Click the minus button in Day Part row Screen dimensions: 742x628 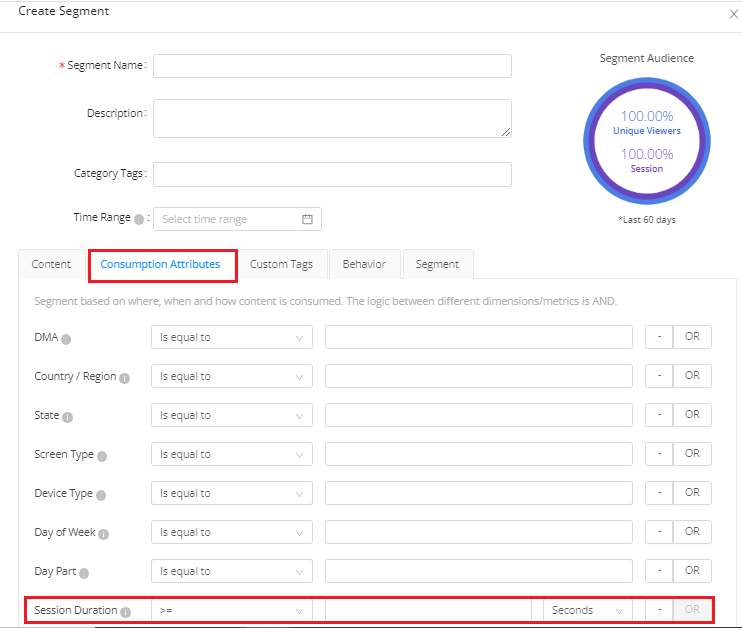[x=659, y=571]
